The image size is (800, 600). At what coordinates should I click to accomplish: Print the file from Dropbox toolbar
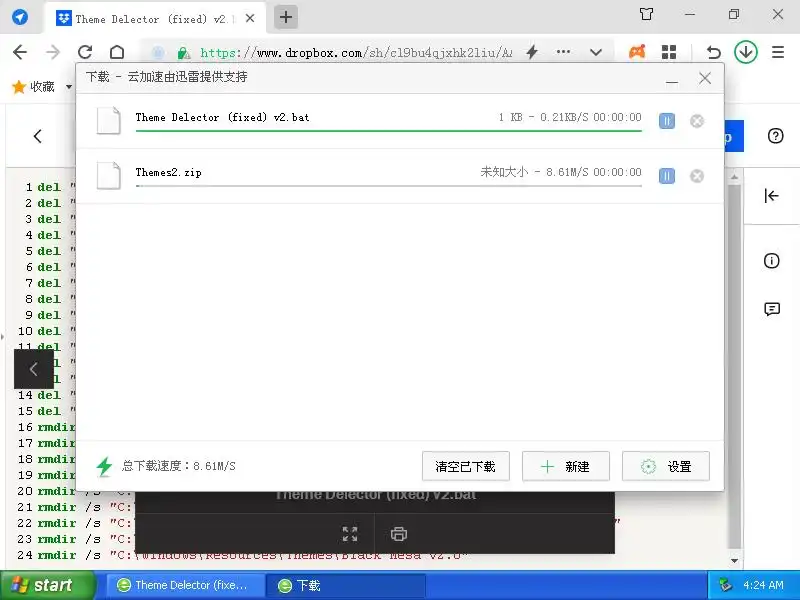pos(398,534)
